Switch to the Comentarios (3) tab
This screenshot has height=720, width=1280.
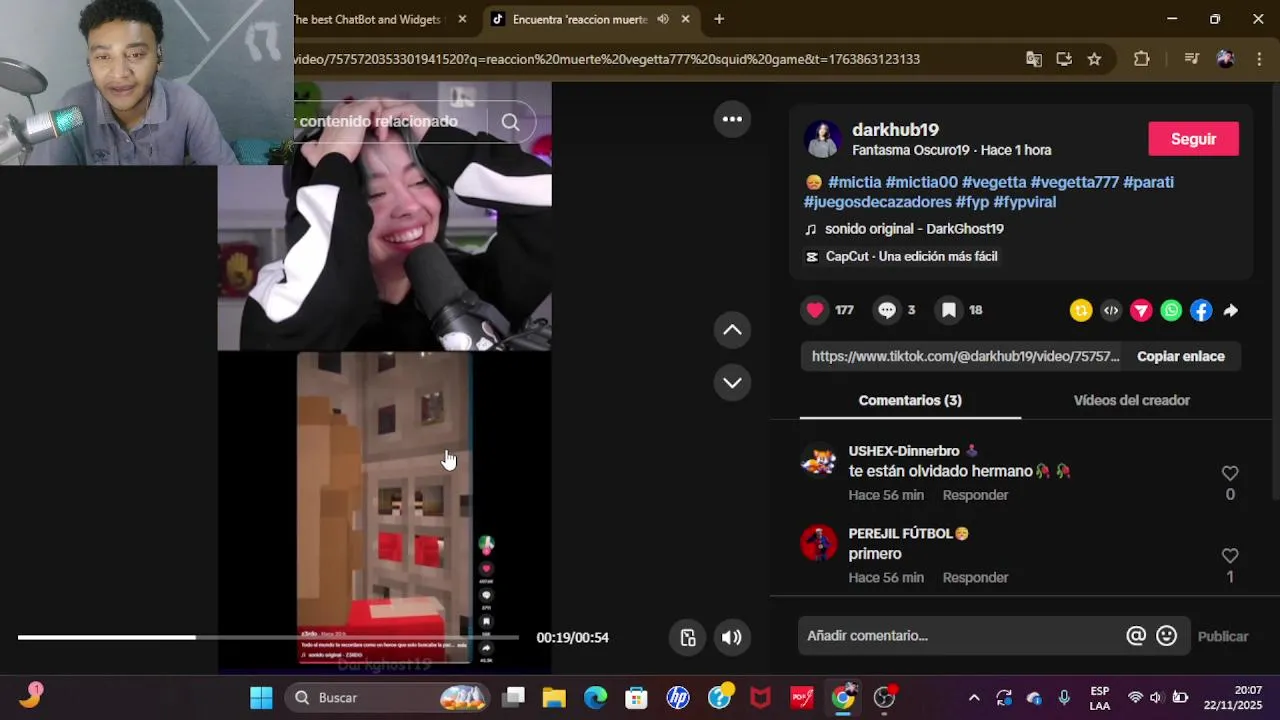pyautogui.click(x=910, y=400)
